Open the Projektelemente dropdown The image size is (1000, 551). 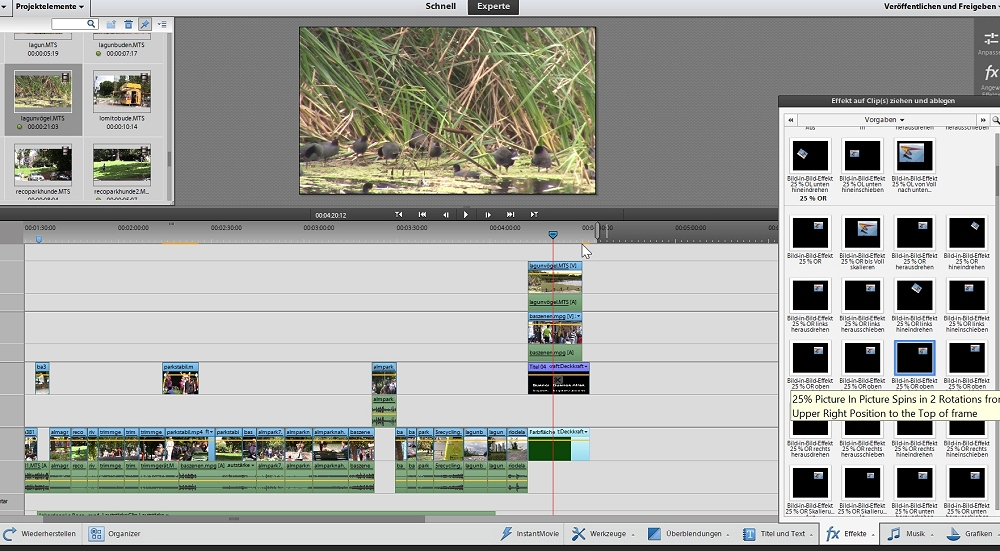pyautogui.click(x=50, y=6)
